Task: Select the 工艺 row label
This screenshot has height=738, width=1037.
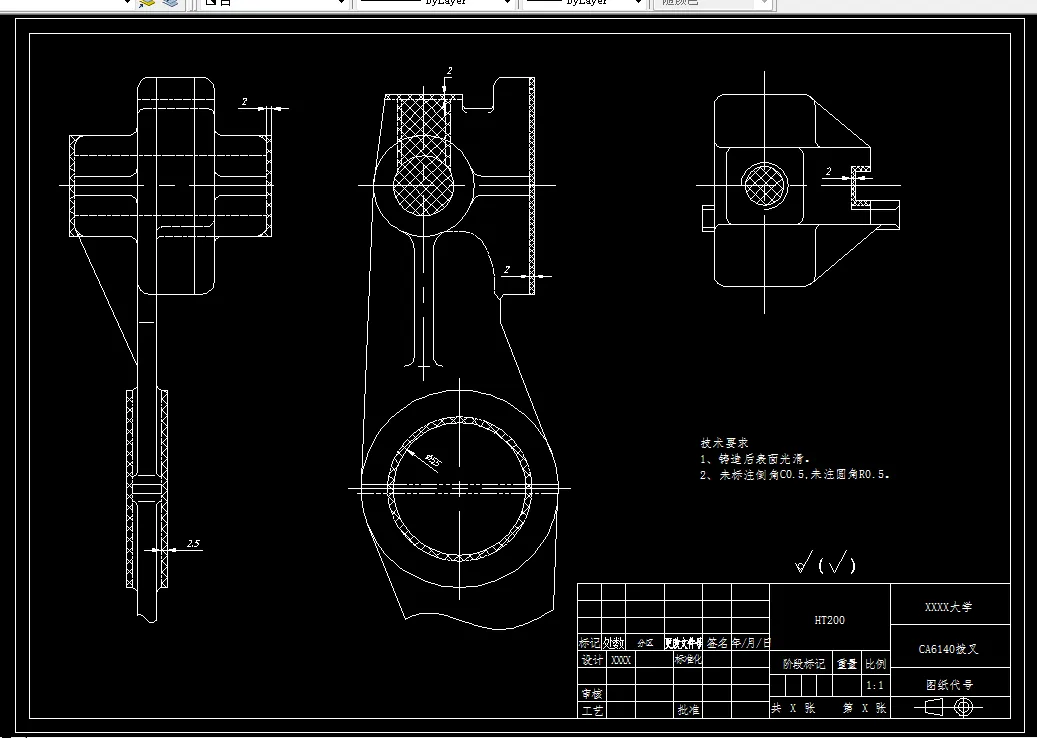Action: (593, 711)
